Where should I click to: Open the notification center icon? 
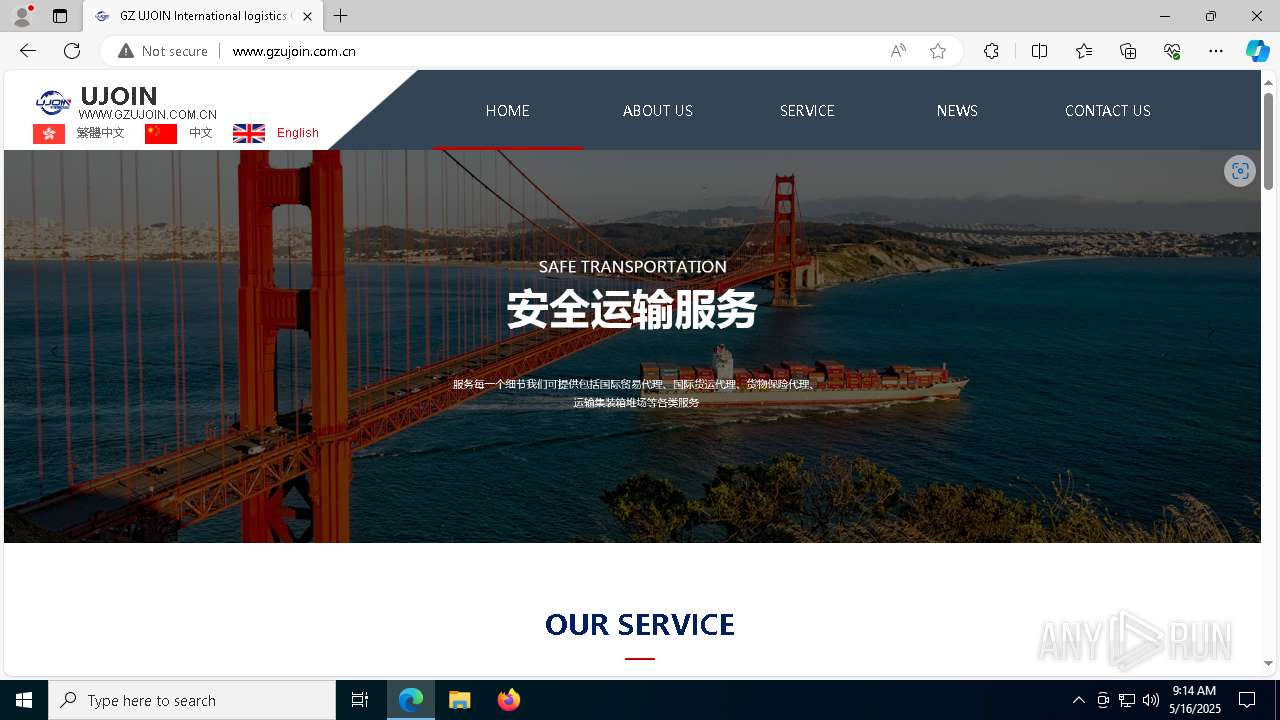(x=1247, y=700)
